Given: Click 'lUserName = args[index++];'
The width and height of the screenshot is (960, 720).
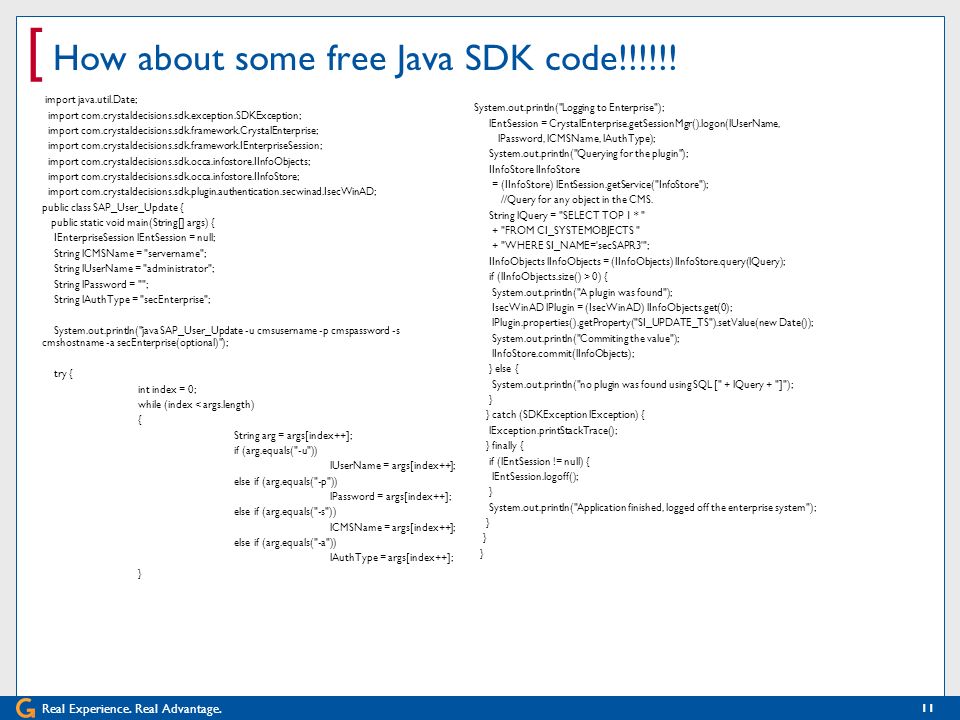Looking at the screenshot, I should click(393, 466).
